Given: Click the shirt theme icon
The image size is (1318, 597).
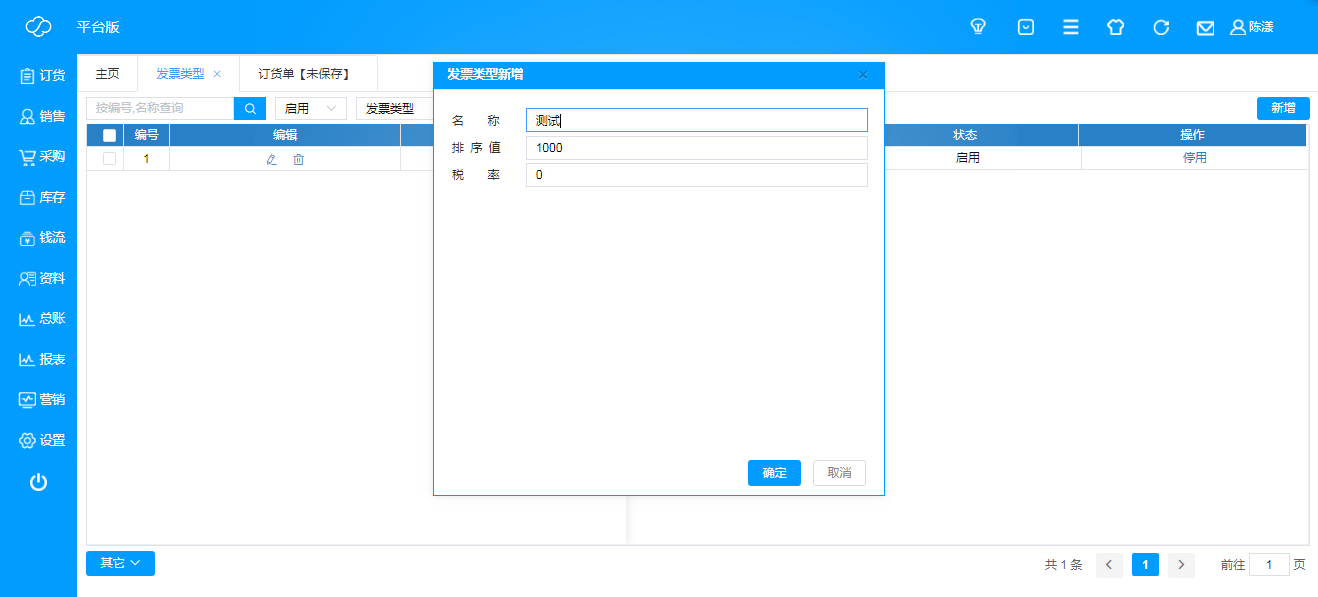Looking at the screenshot, I should coord(1116,27).
